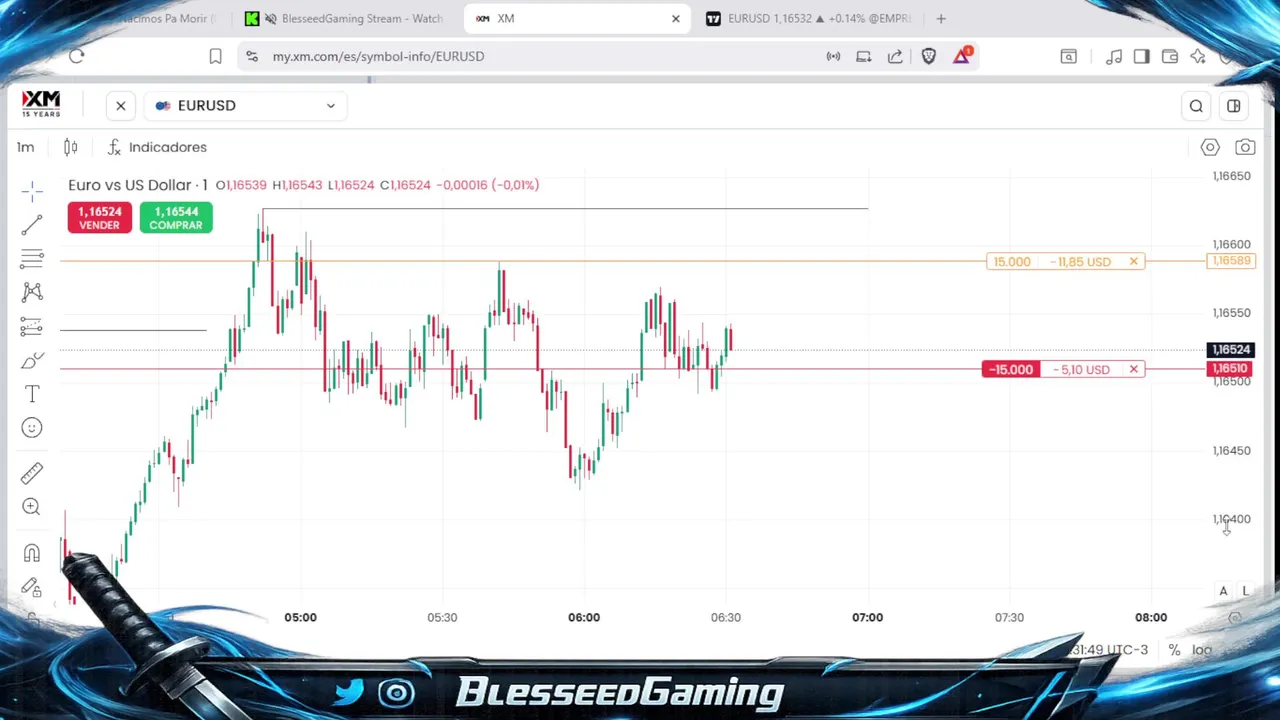Viewport: 1280px width, 720px height.
Task: Click the 05:00 time axis label
Action: [300, 617]
